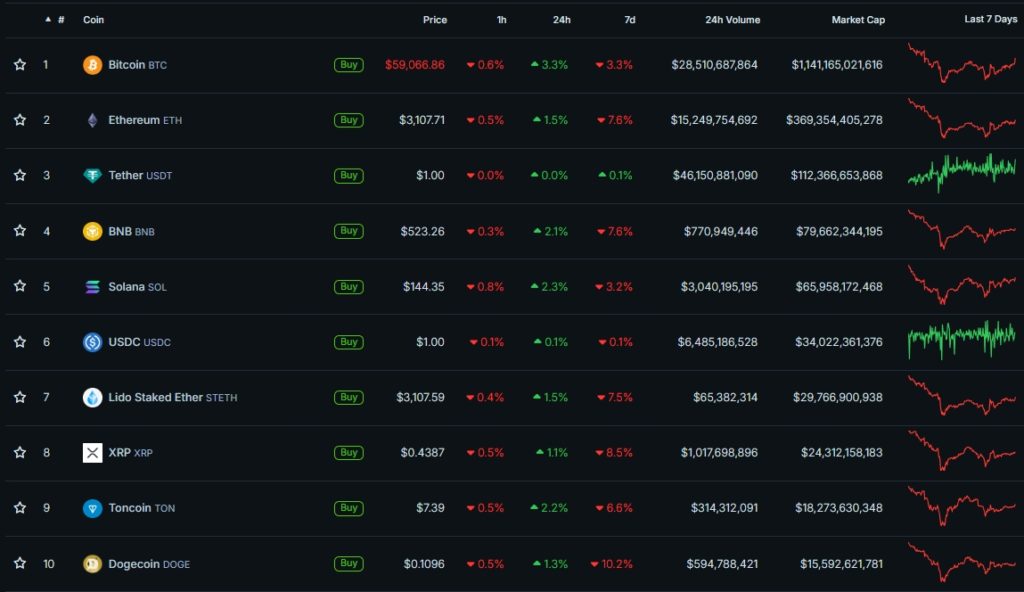Click Buy next to Lido Staked Ether
1024x592 pixels.
[348, 397]
